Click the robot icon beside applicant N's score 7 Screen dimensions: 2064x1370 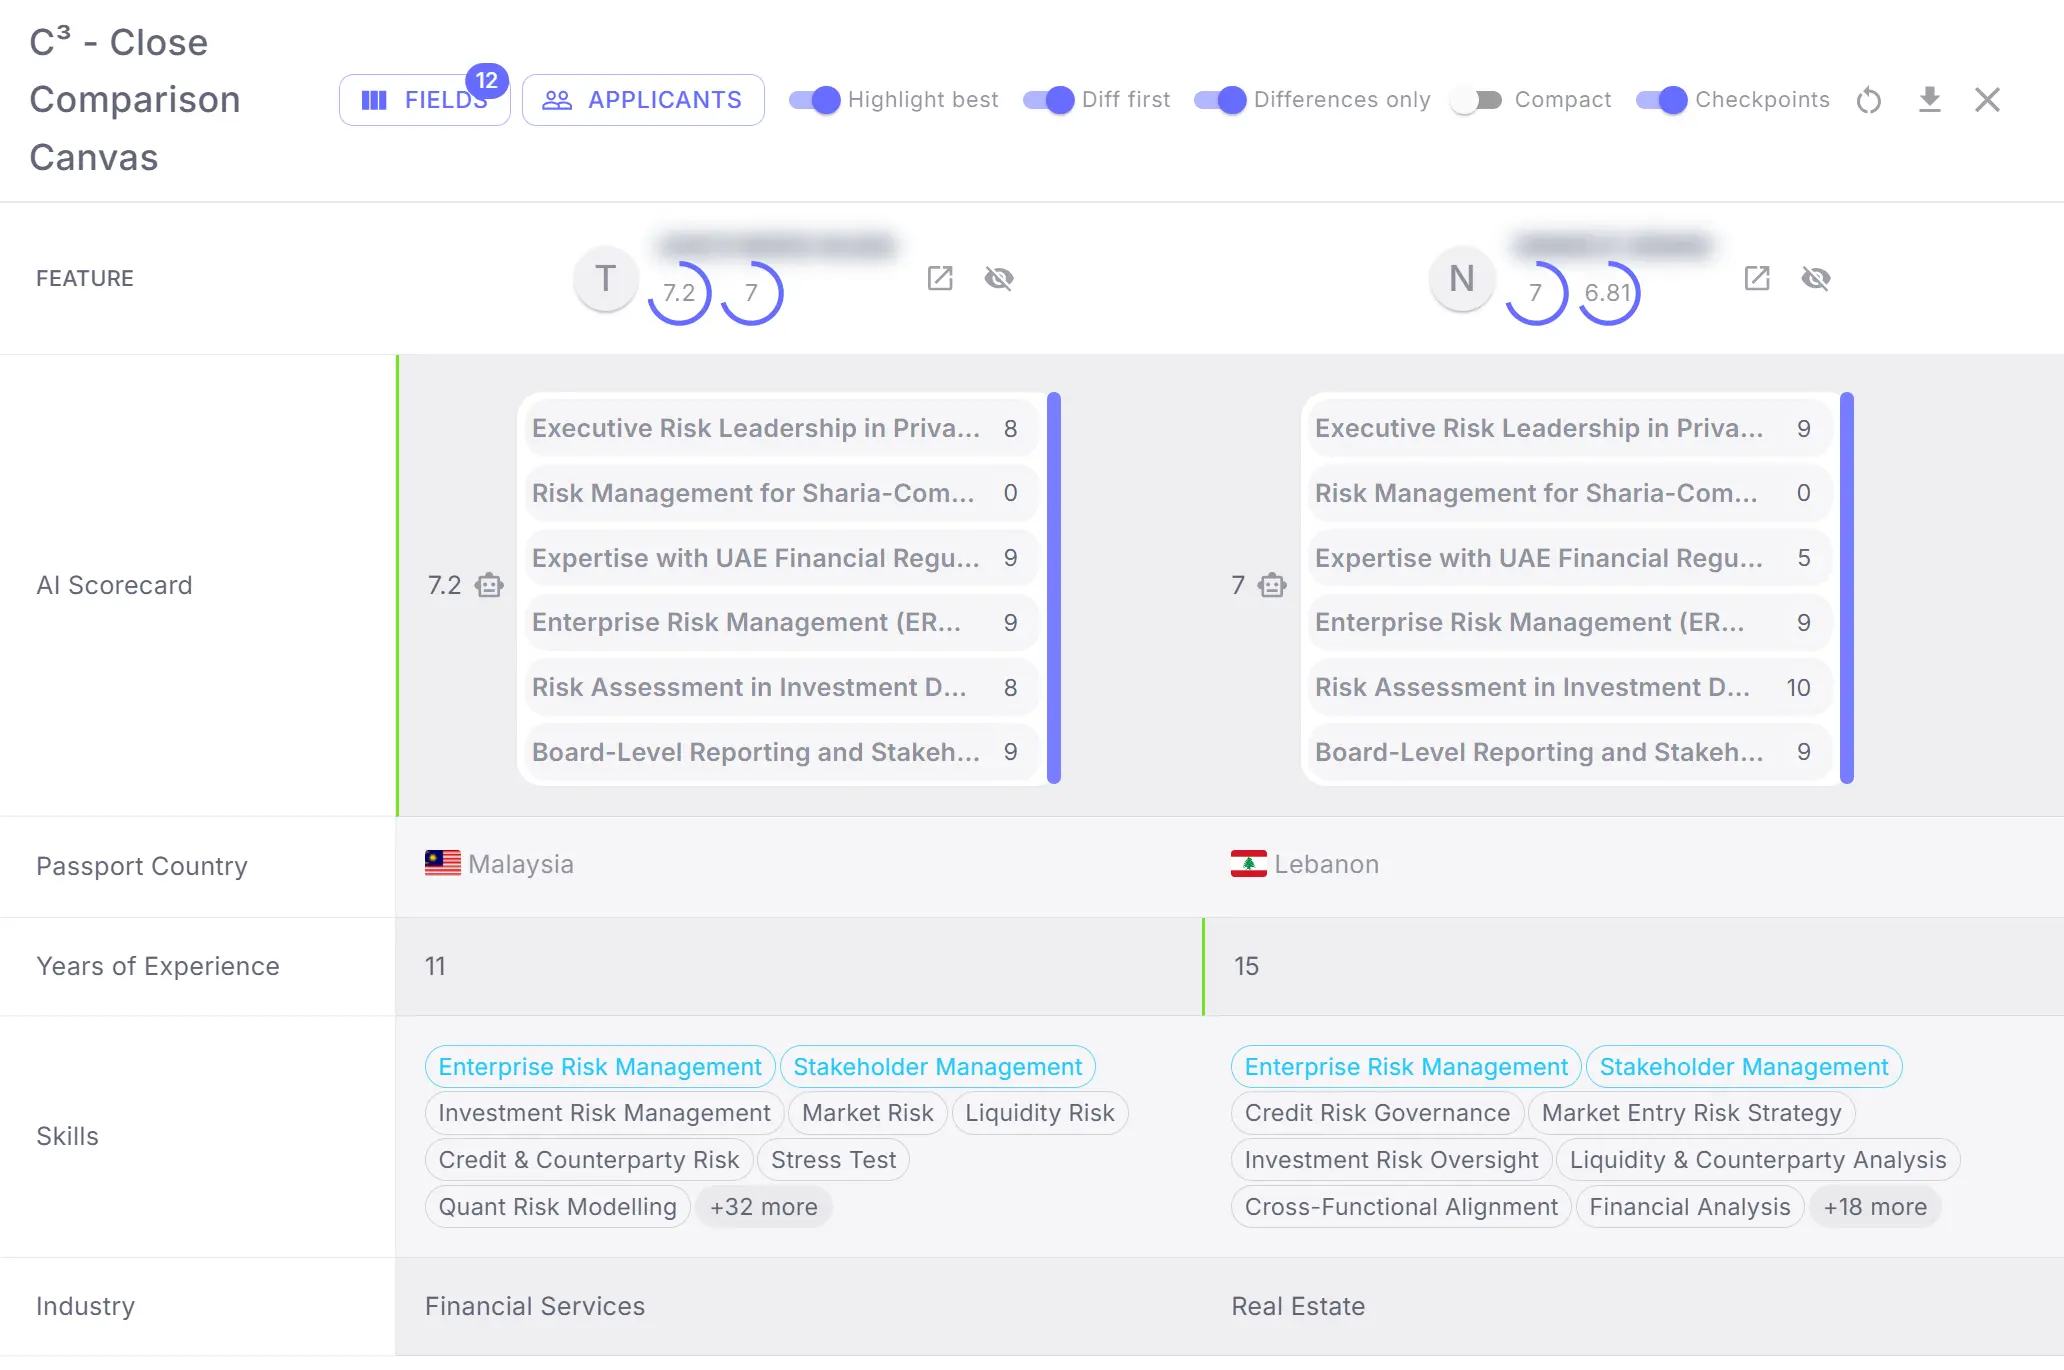1271,585
